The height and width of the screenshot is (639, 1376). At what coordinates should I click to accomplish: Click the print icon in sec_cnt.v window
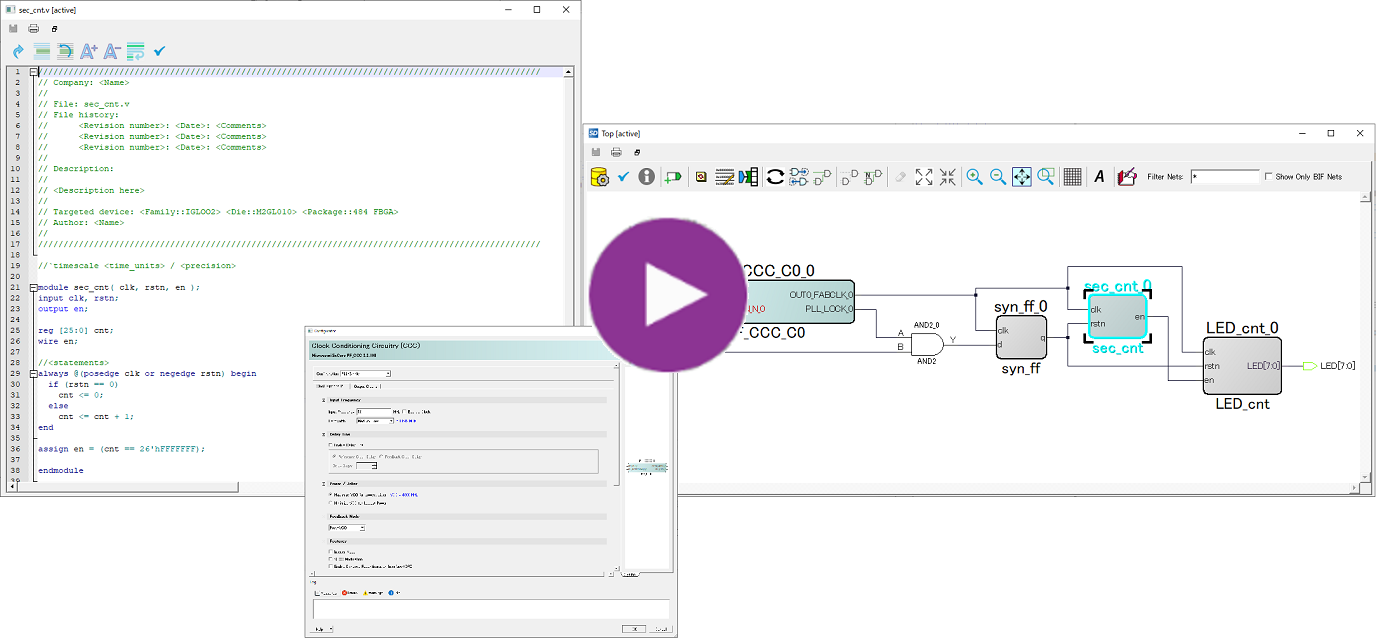pos(33,28)
